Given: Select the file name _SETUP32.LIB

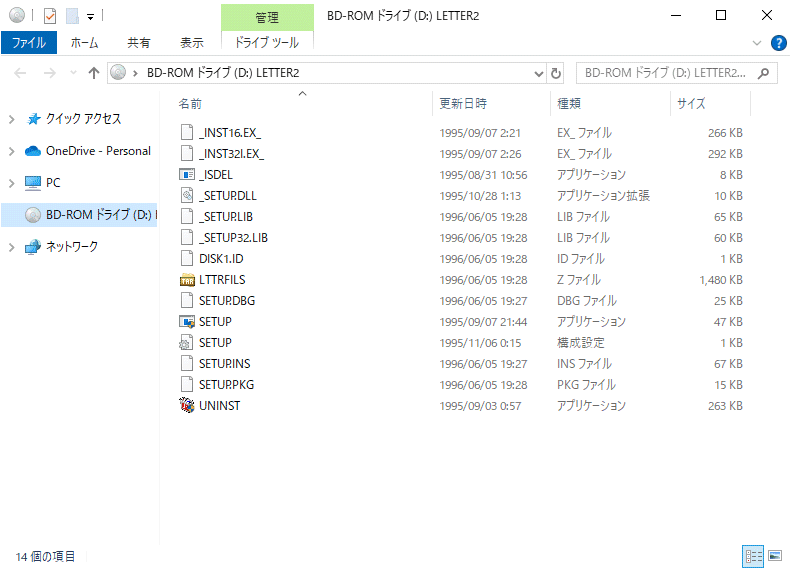Looking at the screenshot, I should pos(233,238).
